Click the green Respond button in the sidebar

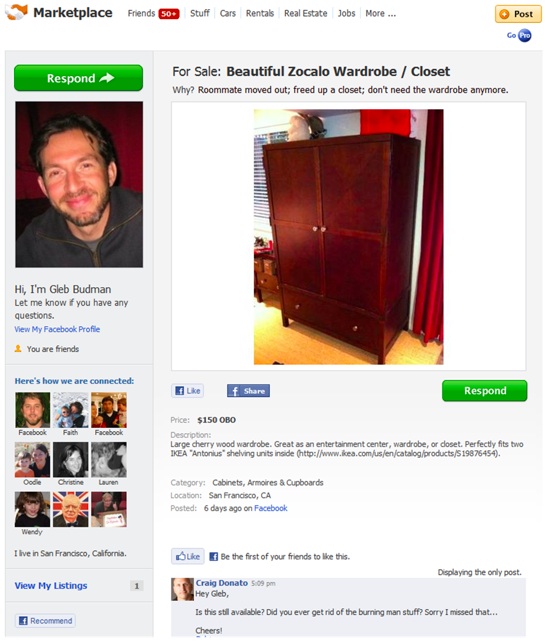pyautogui.click(x=79, y=78)
